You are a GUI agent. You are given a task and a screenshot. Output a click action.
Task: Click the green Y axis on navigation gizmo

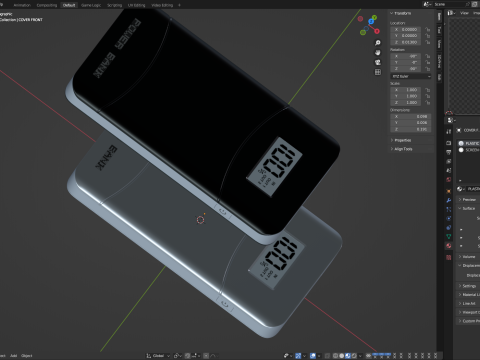point(374,17)
